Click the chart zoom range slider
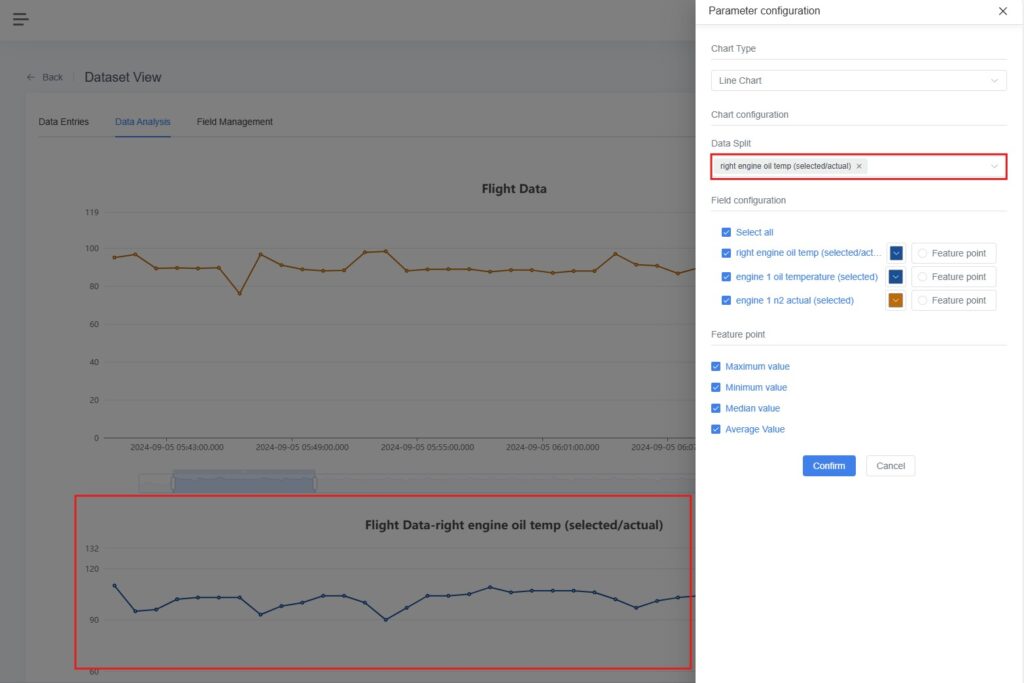 243,482
